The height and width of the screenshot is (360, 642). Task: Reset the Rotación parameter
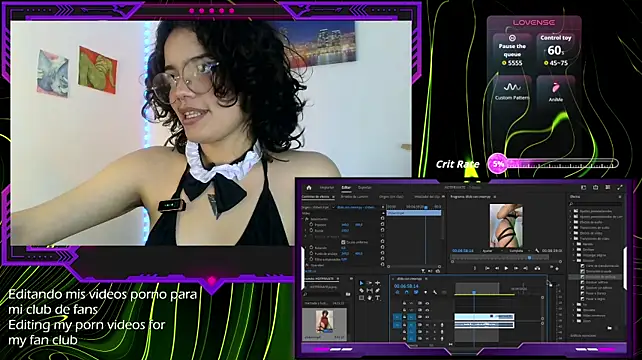(382, 248)
